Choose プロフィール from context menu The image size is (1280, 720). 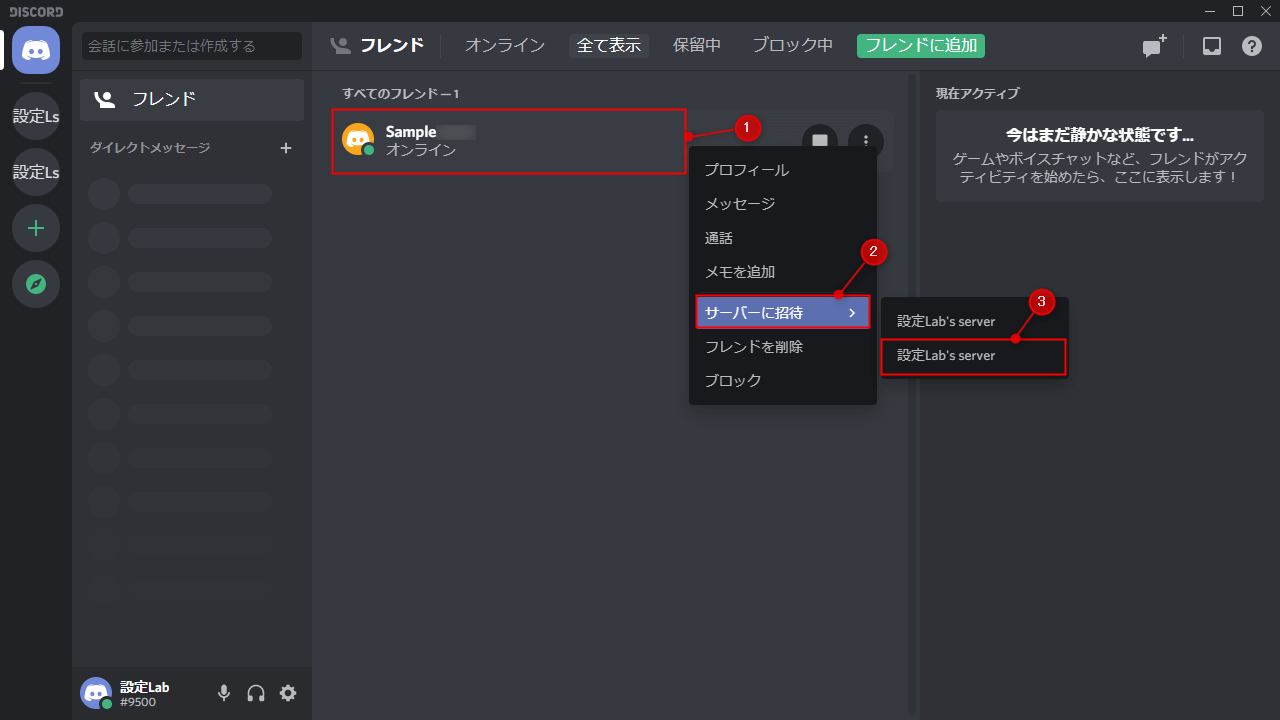783,170
